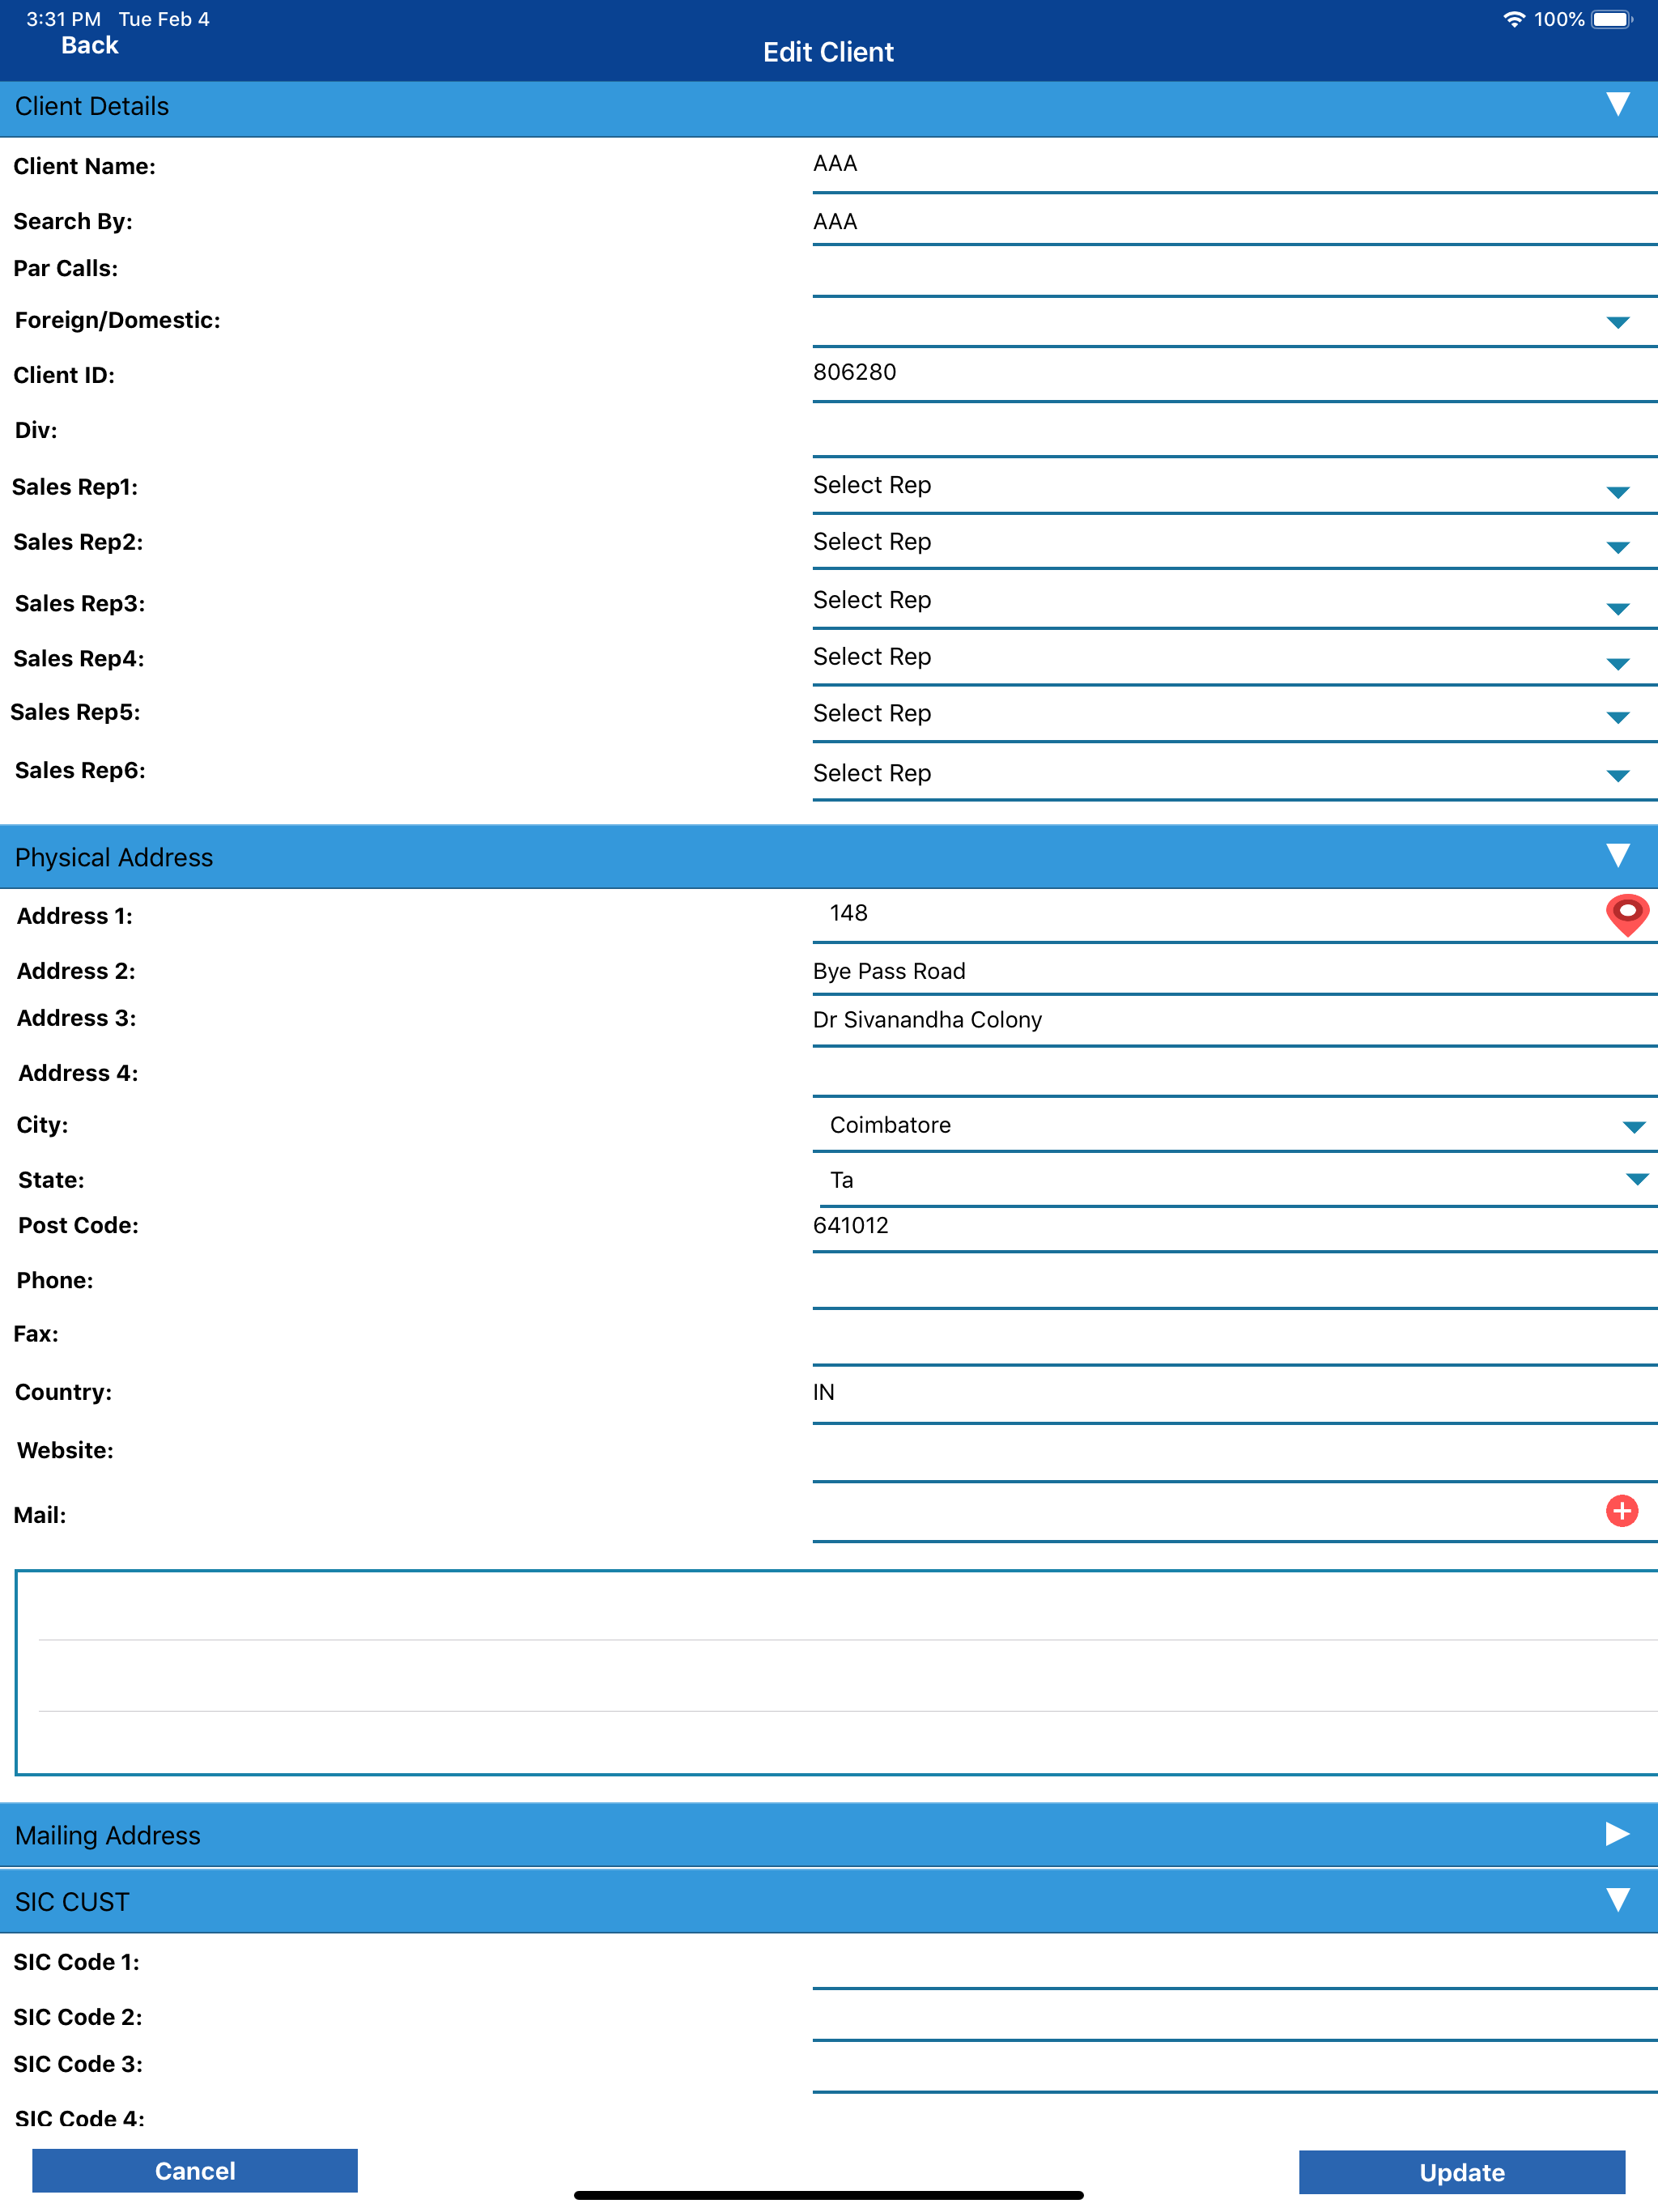The image size is (1658, 2212).
Task: Collapse the Physical Address section
Action: pos(1617,856)
